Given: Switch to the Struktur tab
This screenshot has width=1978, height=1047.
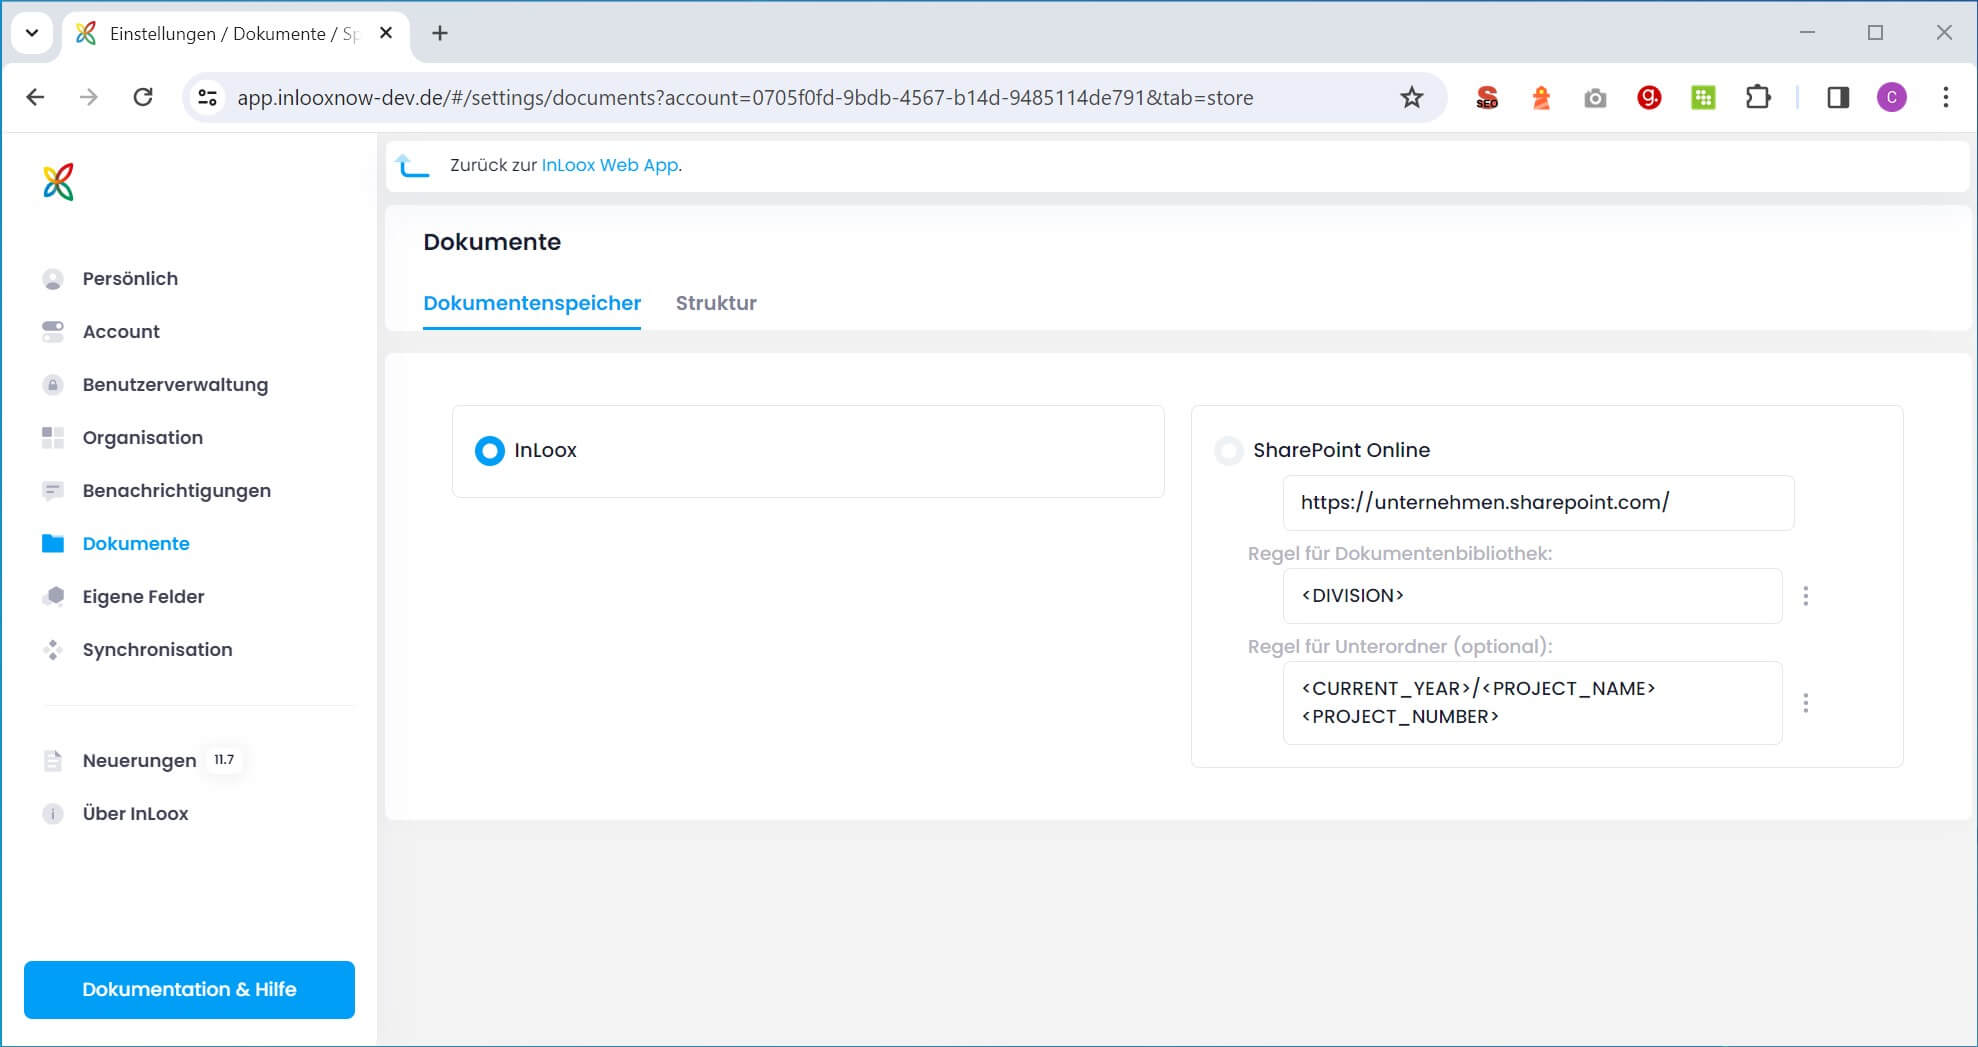Looking at the screenshot, I should click(716, 303).
